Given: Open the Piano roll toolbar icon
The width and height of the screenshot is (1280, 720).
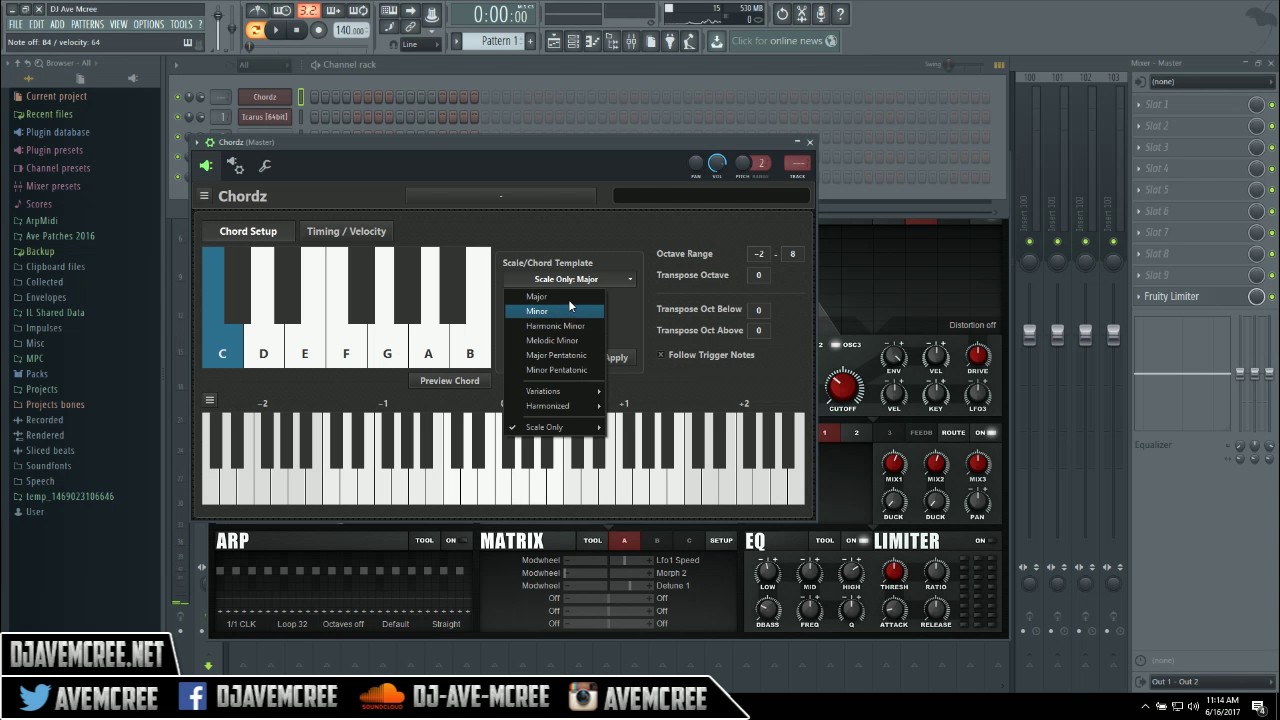Looking at the screenshot, I should 594,41.
